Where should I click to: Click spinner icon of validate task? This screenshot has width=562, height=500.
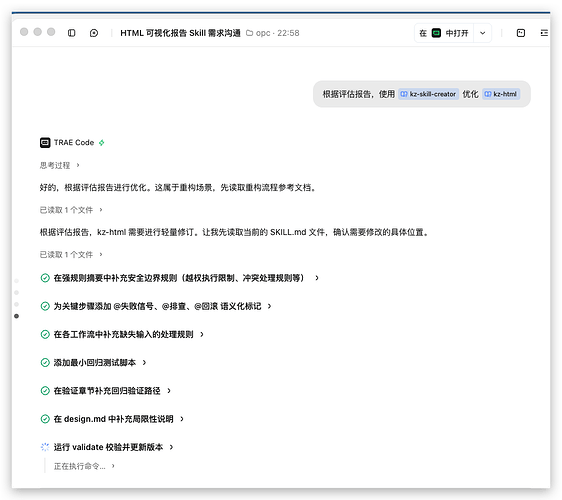point(45,447)
